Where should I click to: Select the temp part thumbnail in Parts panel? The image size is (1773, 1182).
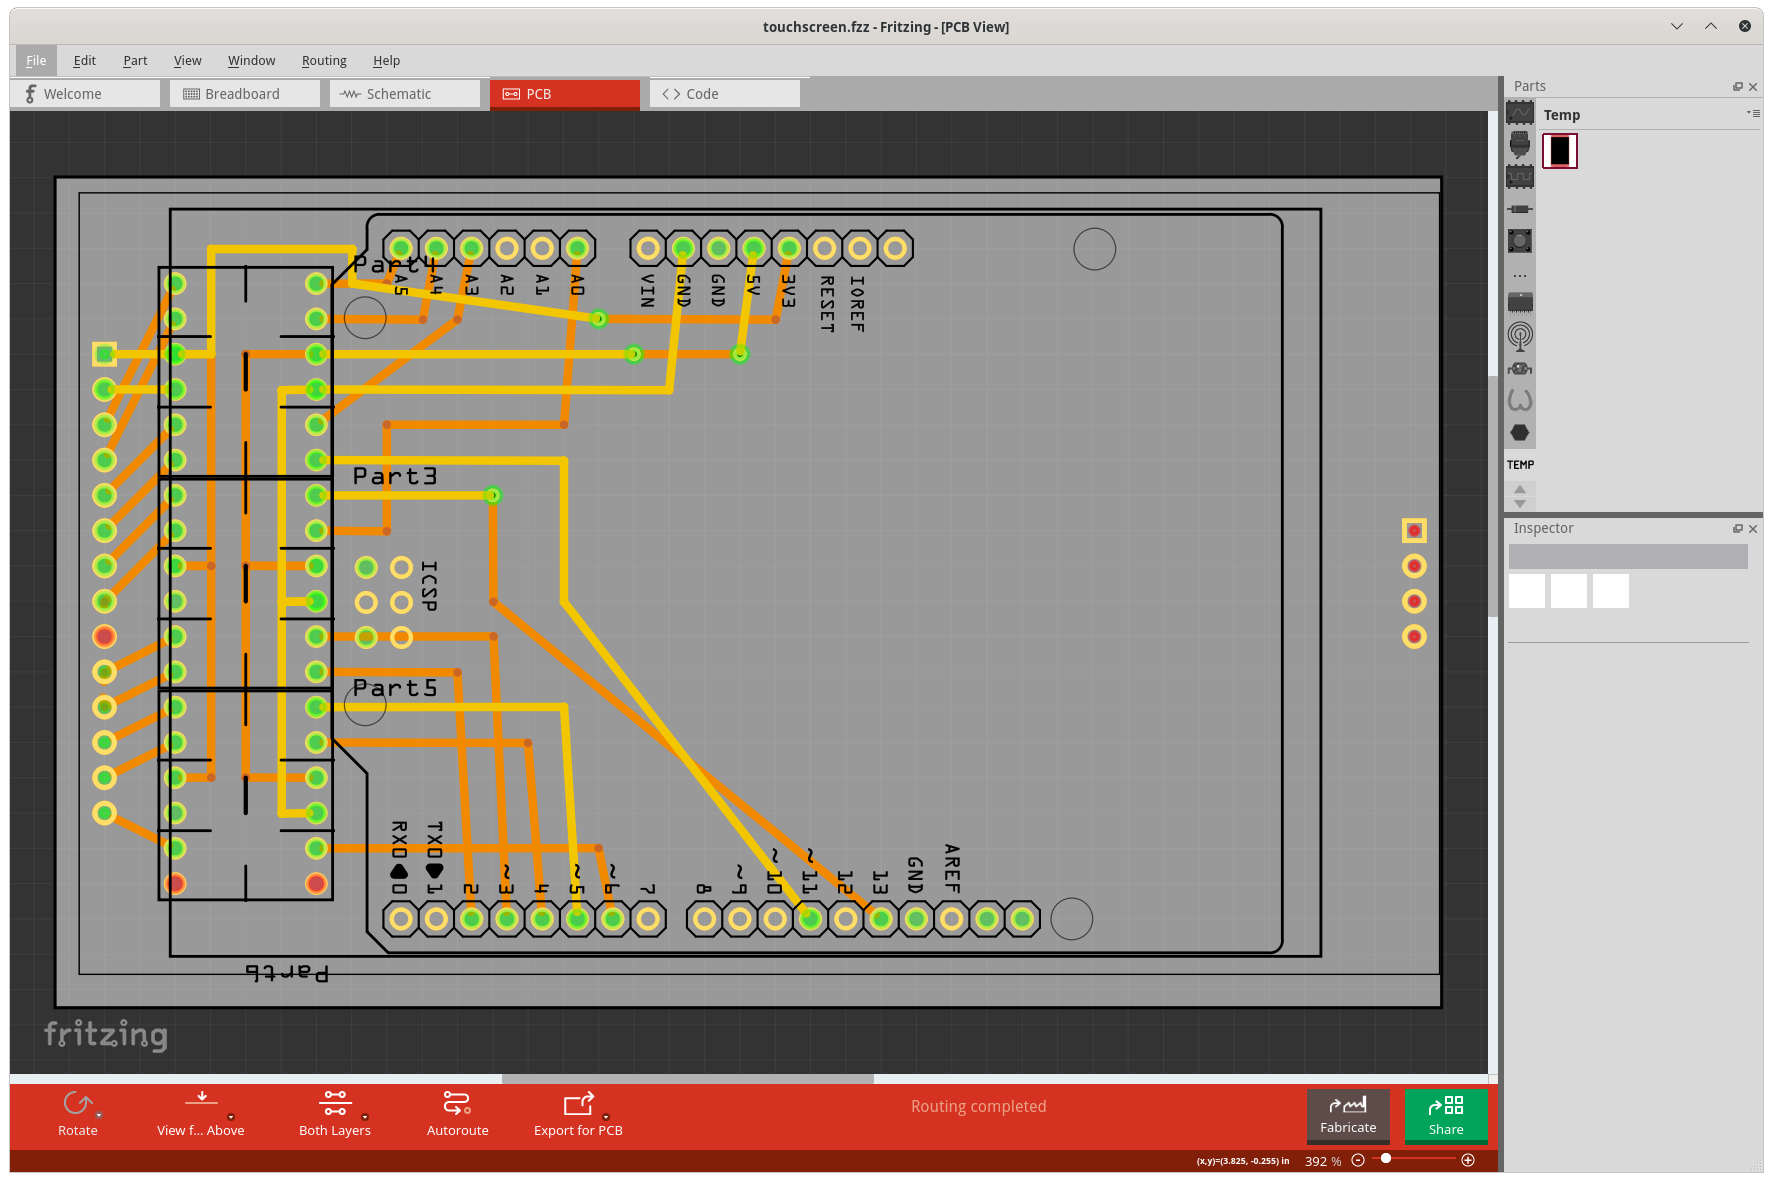(1561, 150)
